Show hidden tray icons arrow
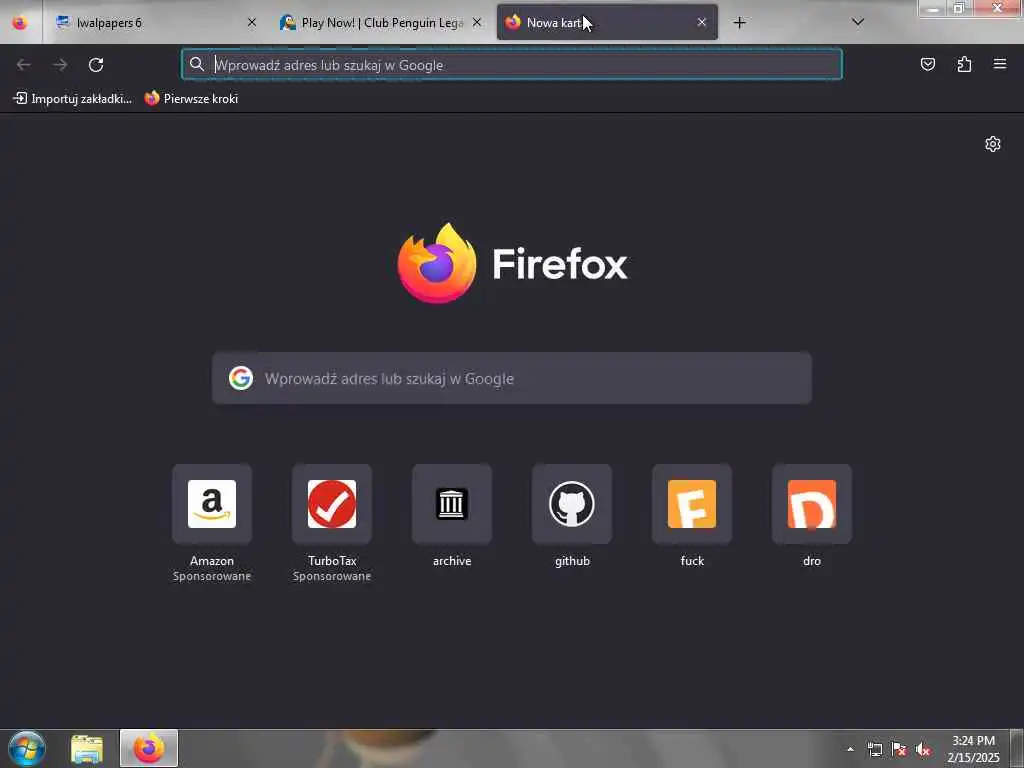Viewport: 1024px width, 768px height. click(850, 749)
